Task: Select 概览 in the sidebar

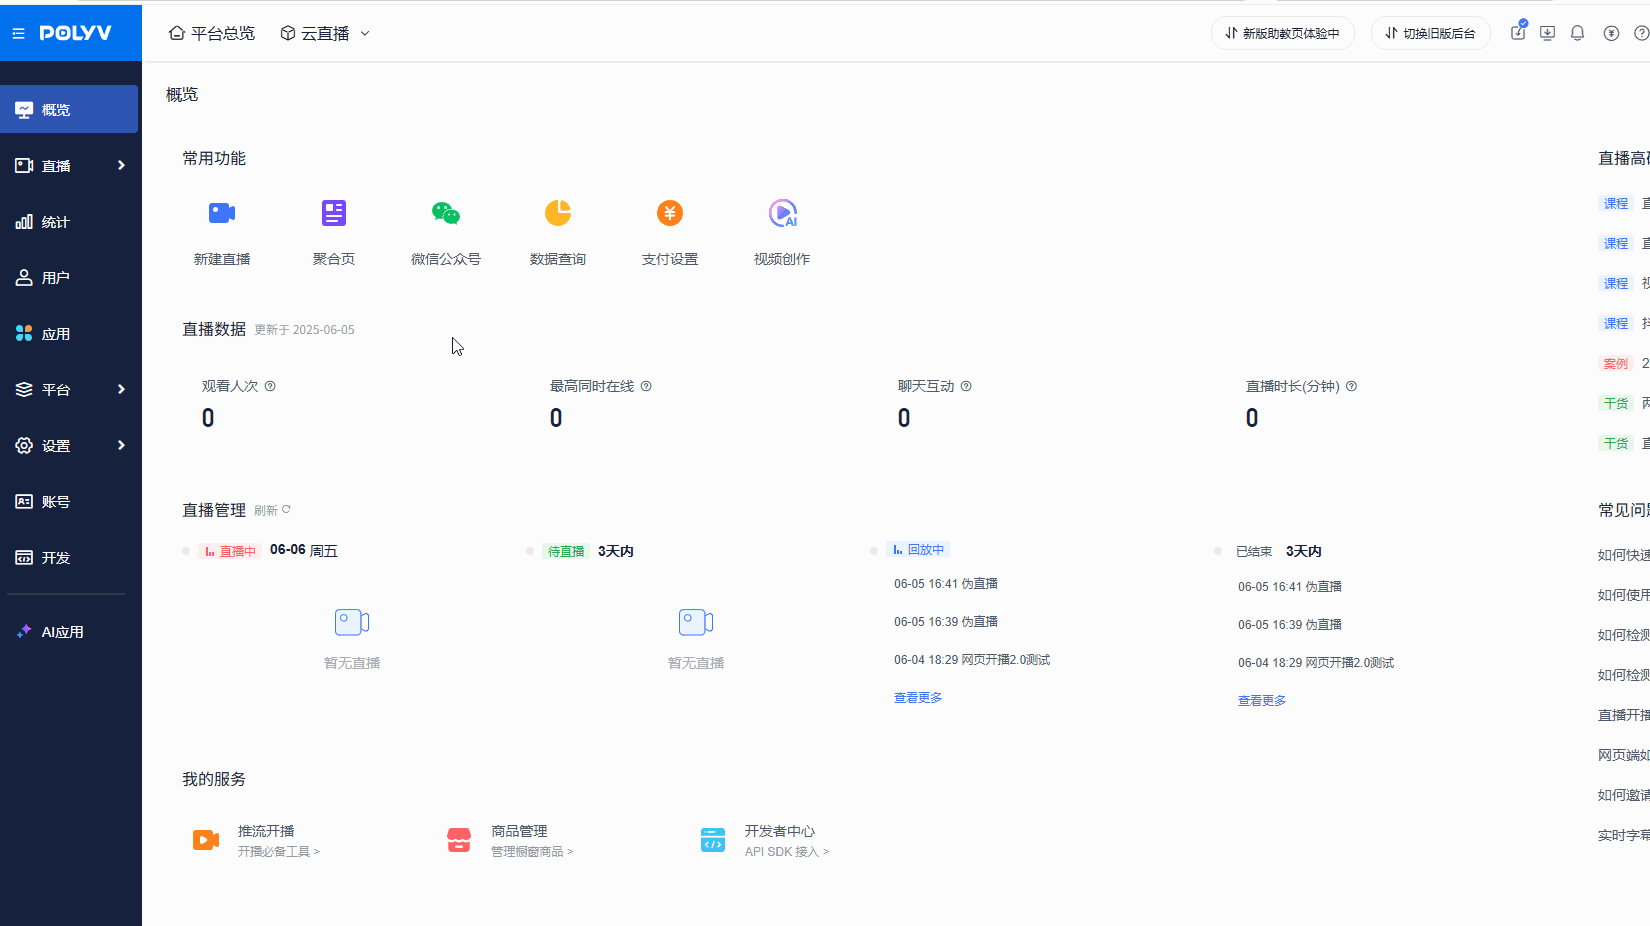Action: (69, 109)
